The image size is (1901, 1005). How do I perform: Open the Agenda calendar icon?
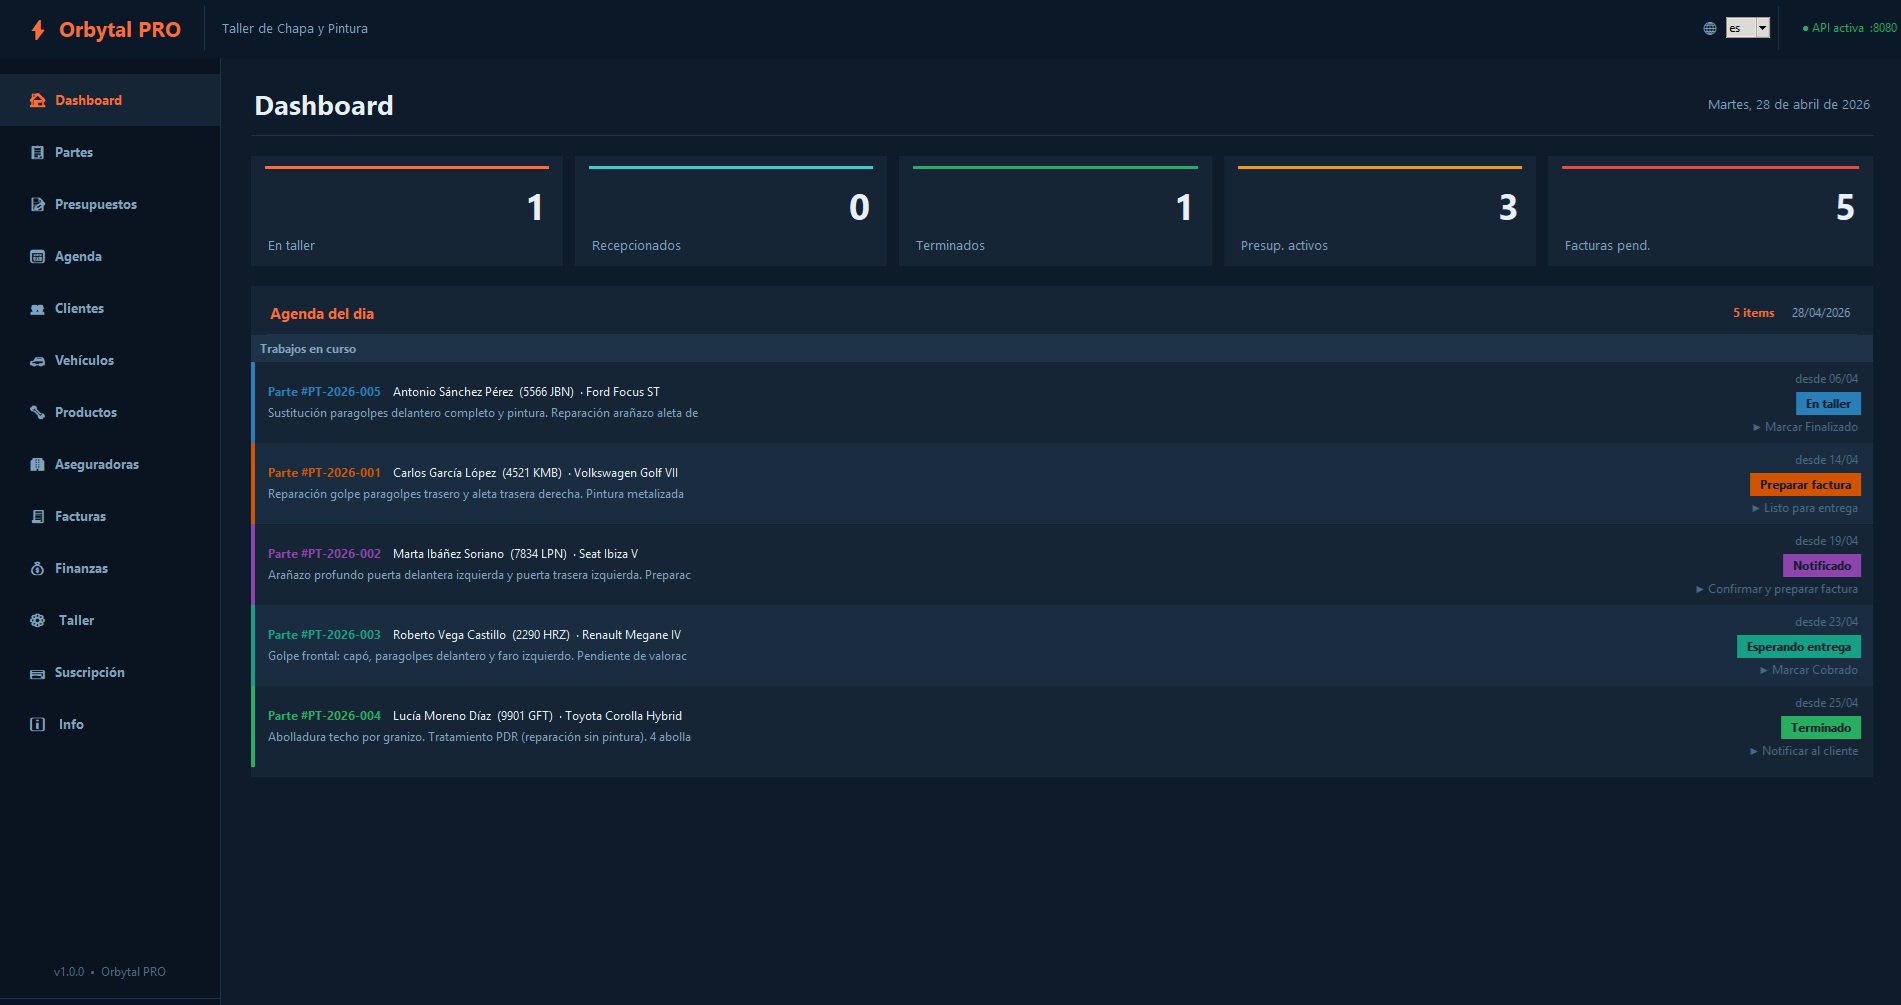click(x=37, y=256)
